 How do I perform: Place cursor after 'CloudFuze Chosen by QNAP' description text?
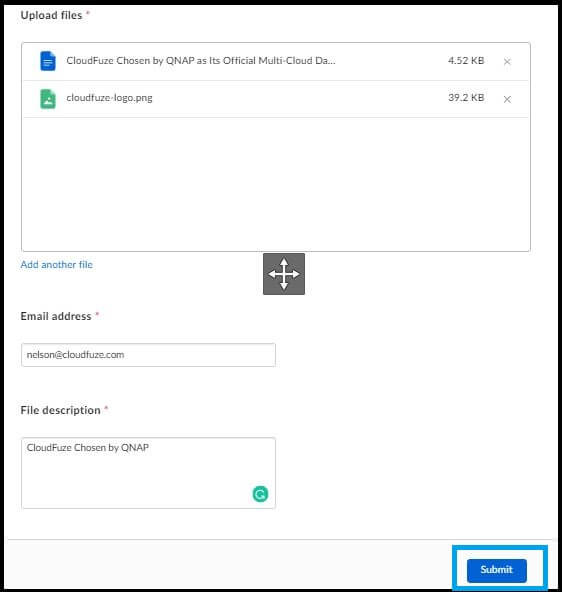tap(149, 448)
